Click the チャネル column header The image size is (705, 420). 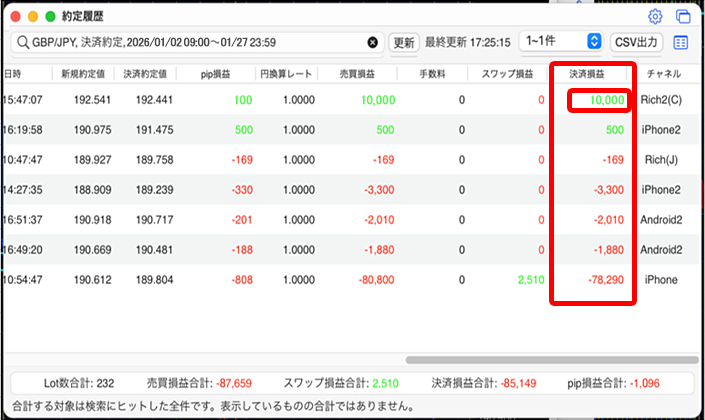coord(664,74)
